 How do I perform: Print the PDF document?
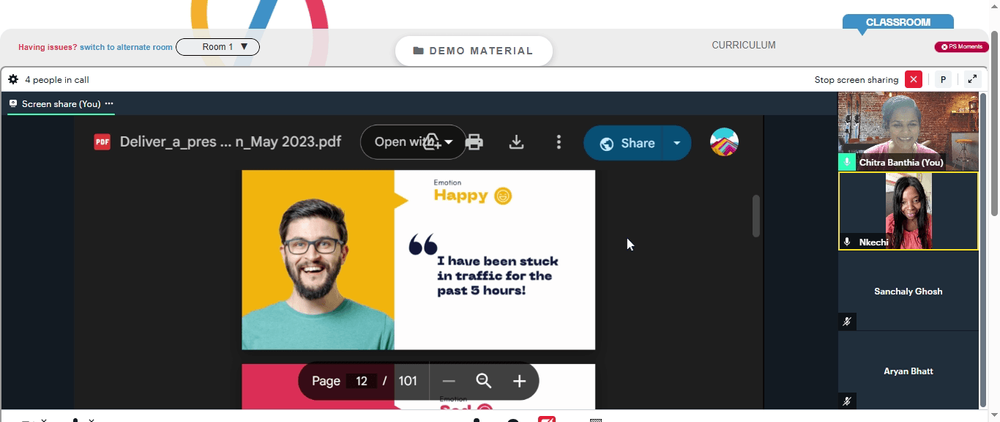[474, 142]
